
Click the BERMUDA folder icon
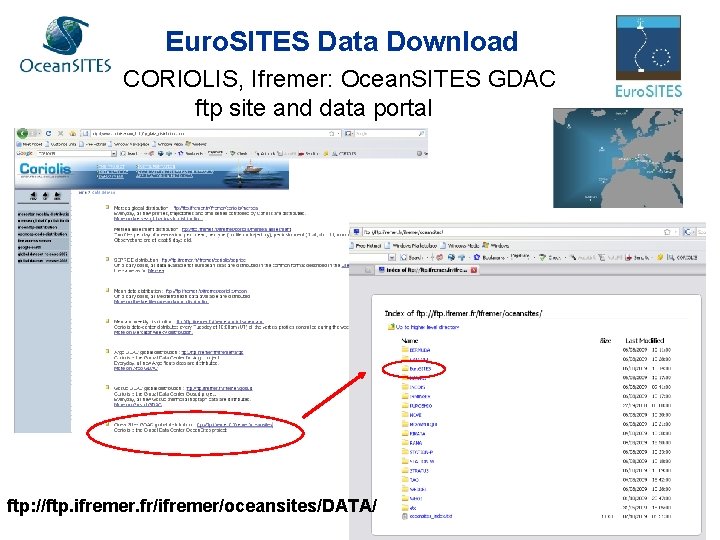coord(405,350)
